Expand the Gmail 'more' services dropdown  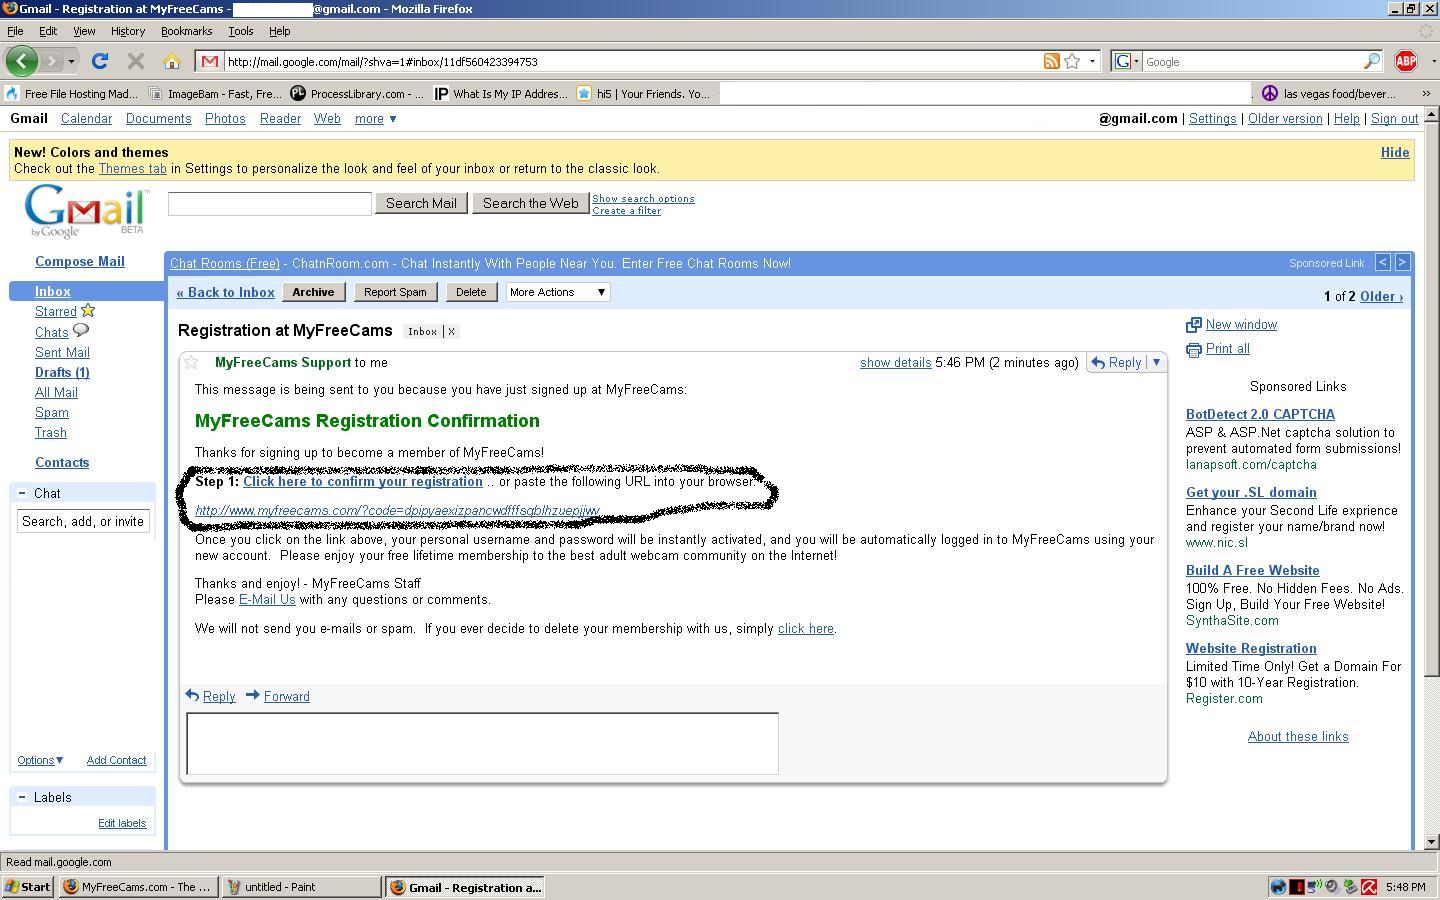pyautogui.click(x=376, y=119)
